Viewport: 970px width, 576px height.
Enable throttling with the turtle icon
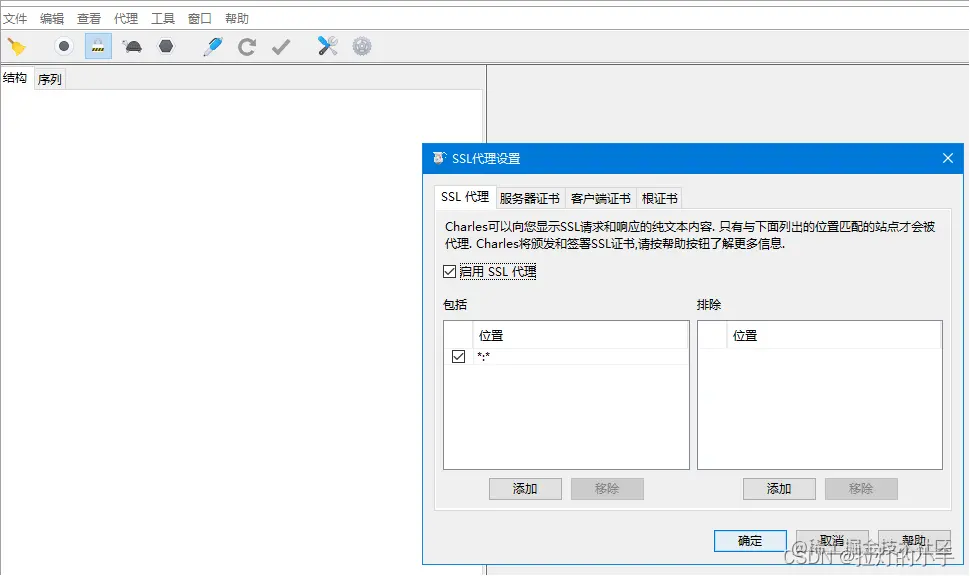[131, 45]
